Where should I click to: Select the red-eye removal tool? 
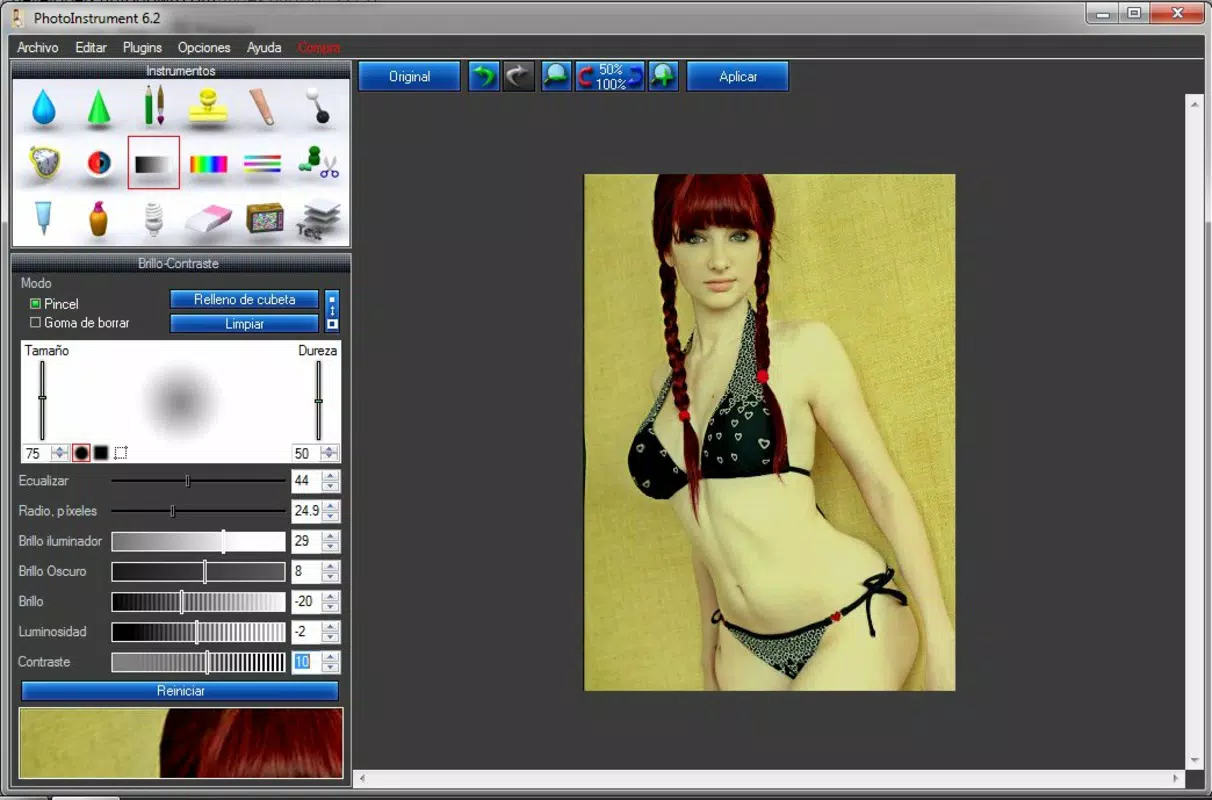click(98, 163)
